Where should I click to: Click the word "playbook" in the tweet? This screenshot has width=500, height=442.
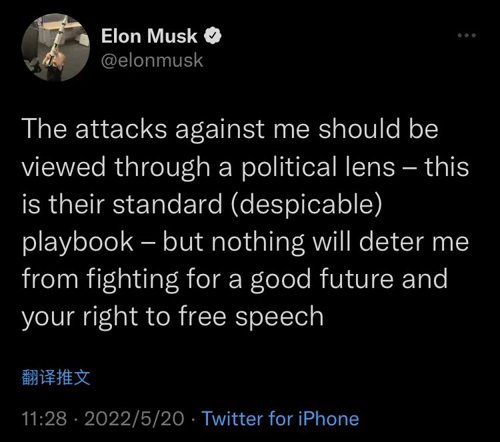pyautogui.click(x=78, y=242)
